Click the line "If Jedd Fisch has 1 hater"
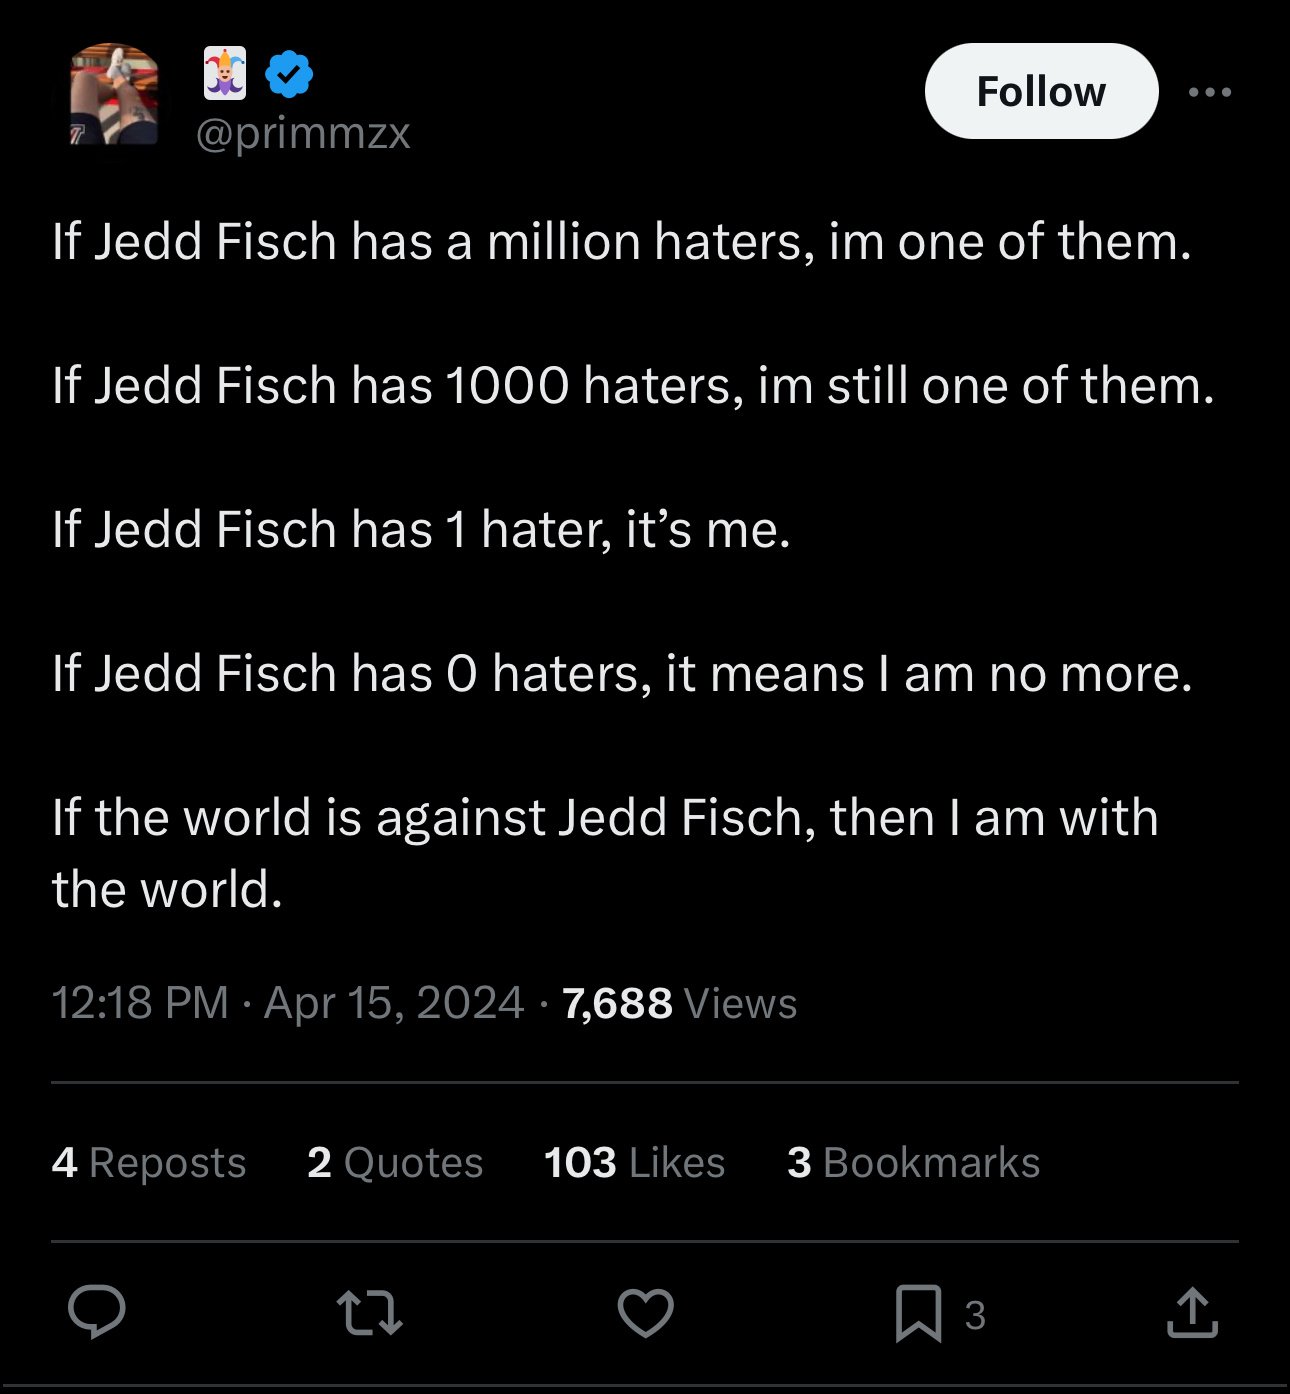Screen dimensions: 1290x1394 point(421,529)
